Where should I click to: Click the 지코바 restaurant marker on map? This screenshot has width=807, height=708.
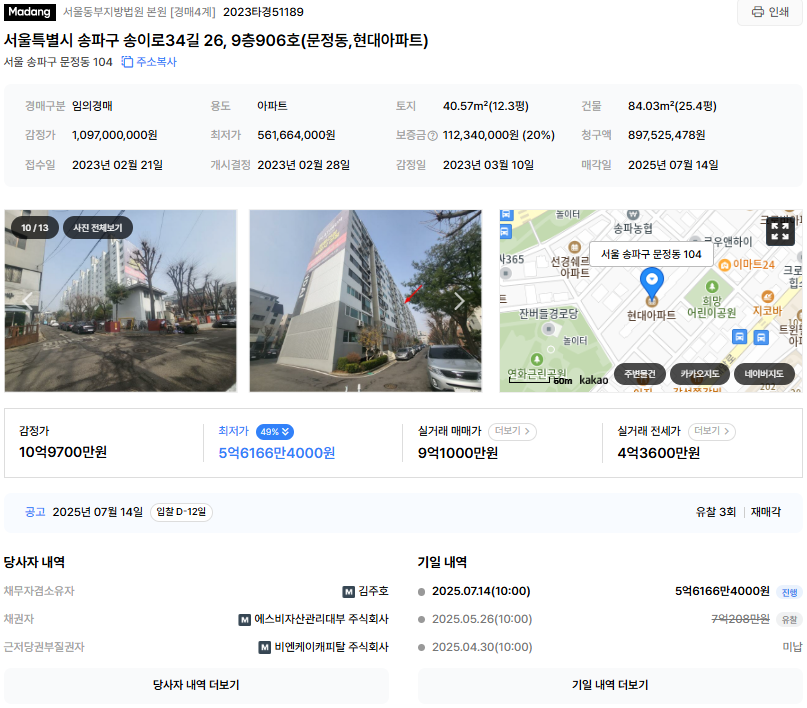point(767,304)
